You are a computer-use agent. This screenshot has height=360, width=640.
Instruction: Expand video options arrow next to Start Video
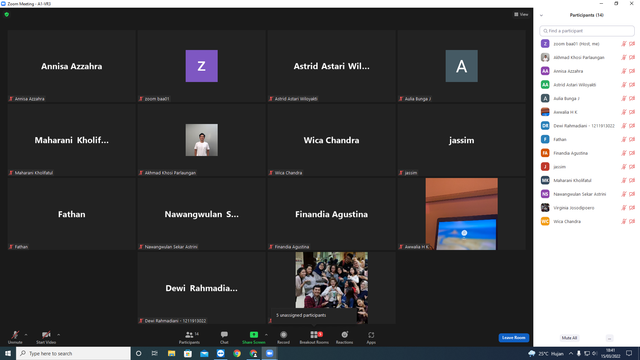point(58,335)
